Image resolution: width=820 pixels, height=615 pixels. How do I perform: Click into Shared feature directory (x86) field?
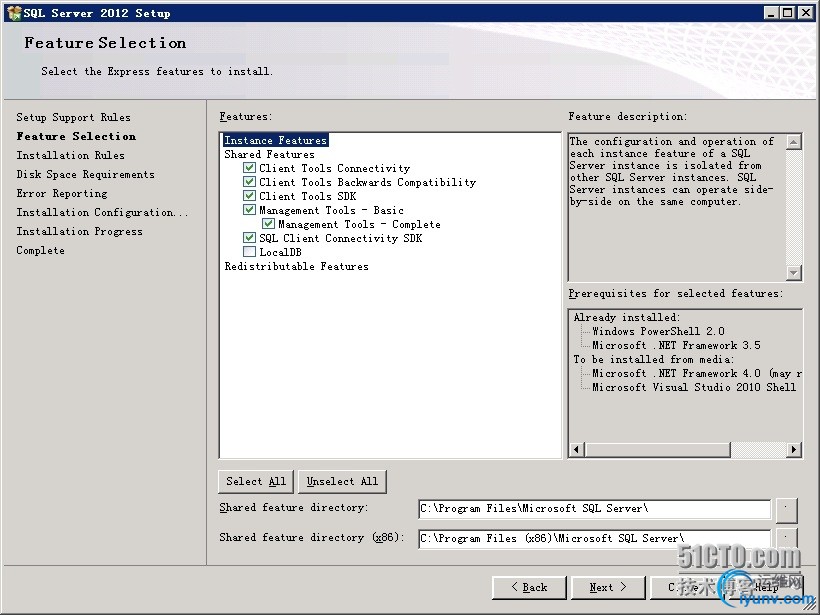coord(595,539)
